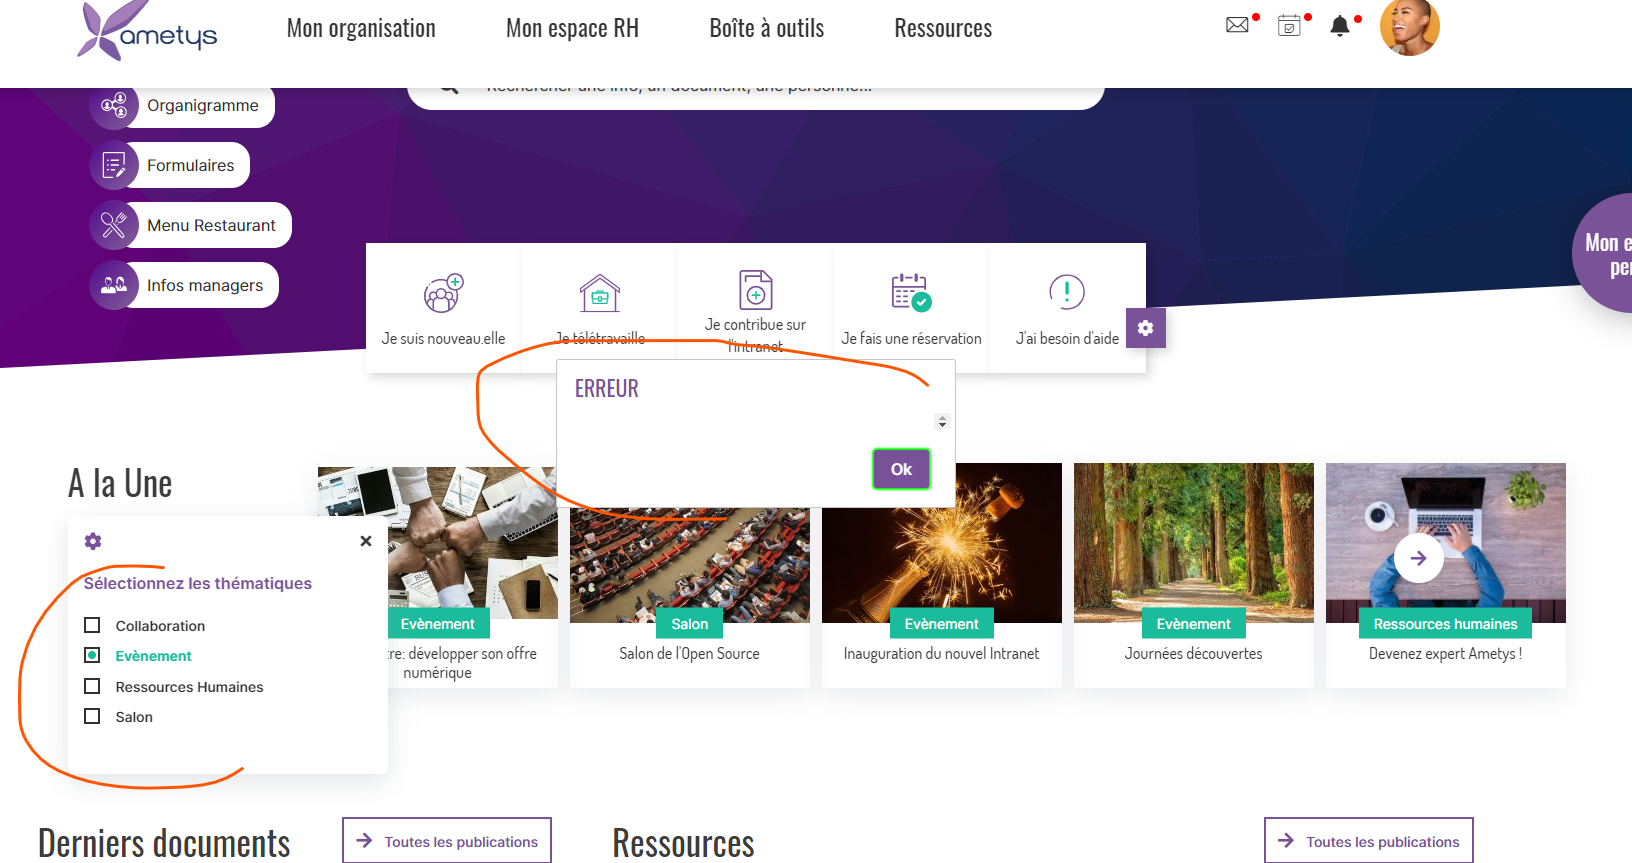Open the mail envelope icon
This screenshot has height=863, width=1632.
pos(1237,25)
